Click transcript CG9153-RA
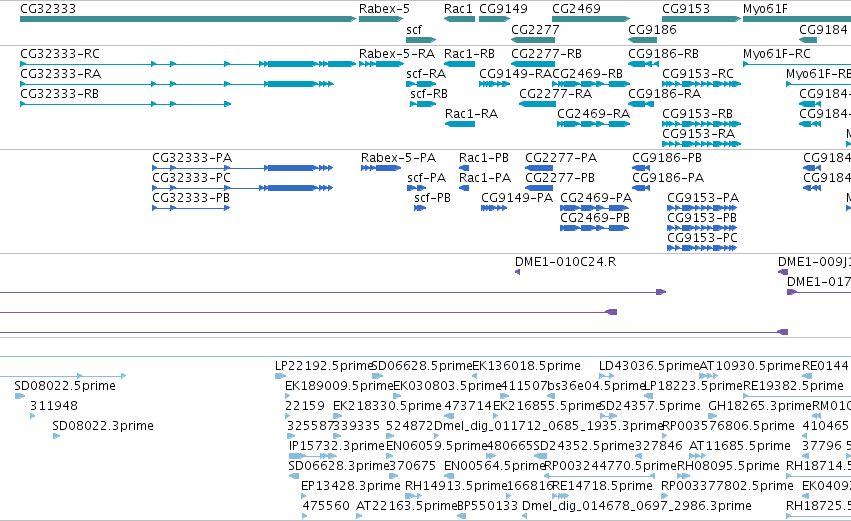The image size is (851, 521). coord(698,134)
